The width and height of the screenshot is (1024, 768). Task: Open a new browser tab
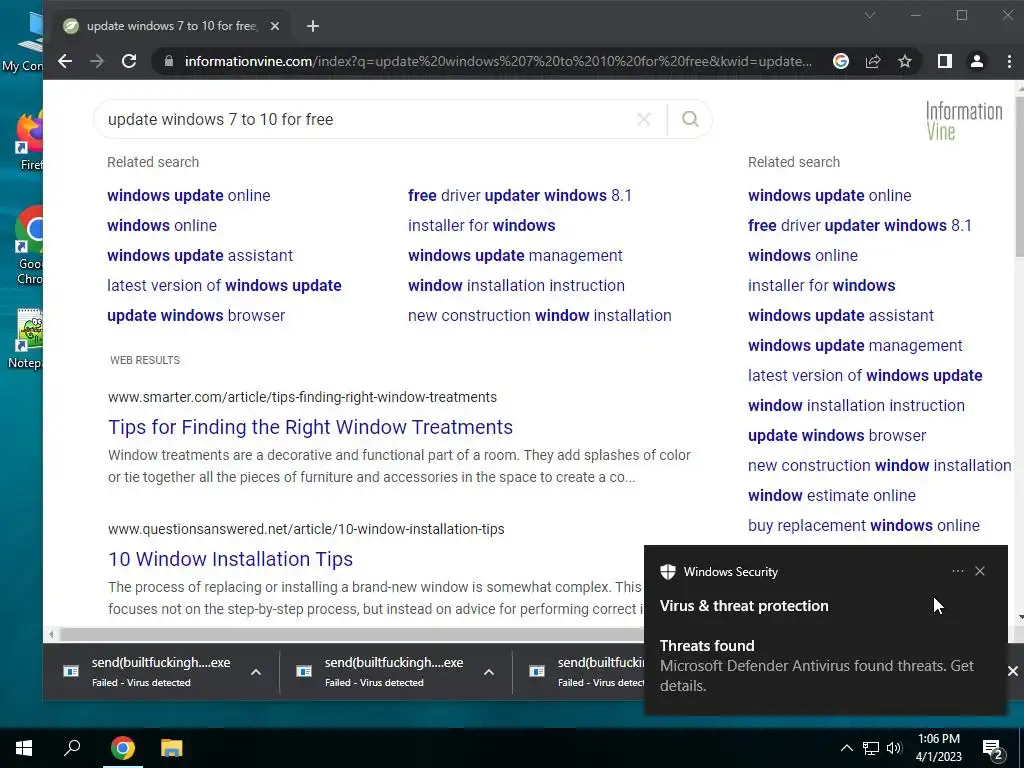[x=313, y=26]
